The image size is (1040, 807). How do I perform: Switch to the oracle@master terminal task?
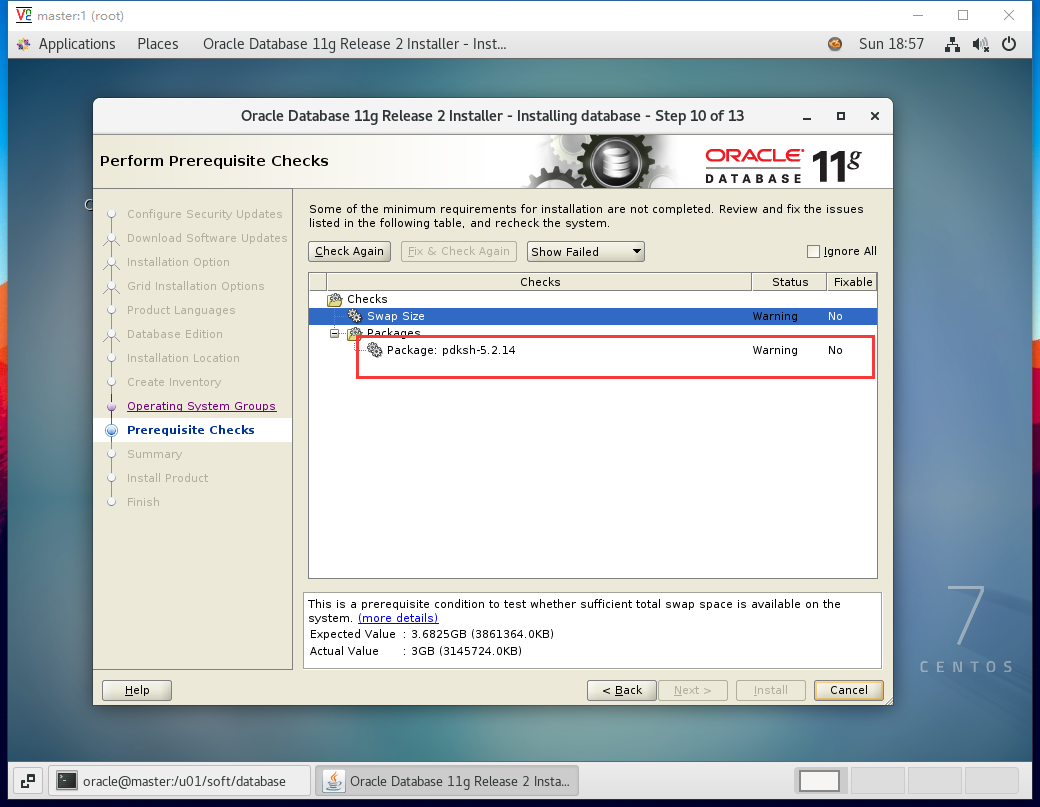coord(179,781)
